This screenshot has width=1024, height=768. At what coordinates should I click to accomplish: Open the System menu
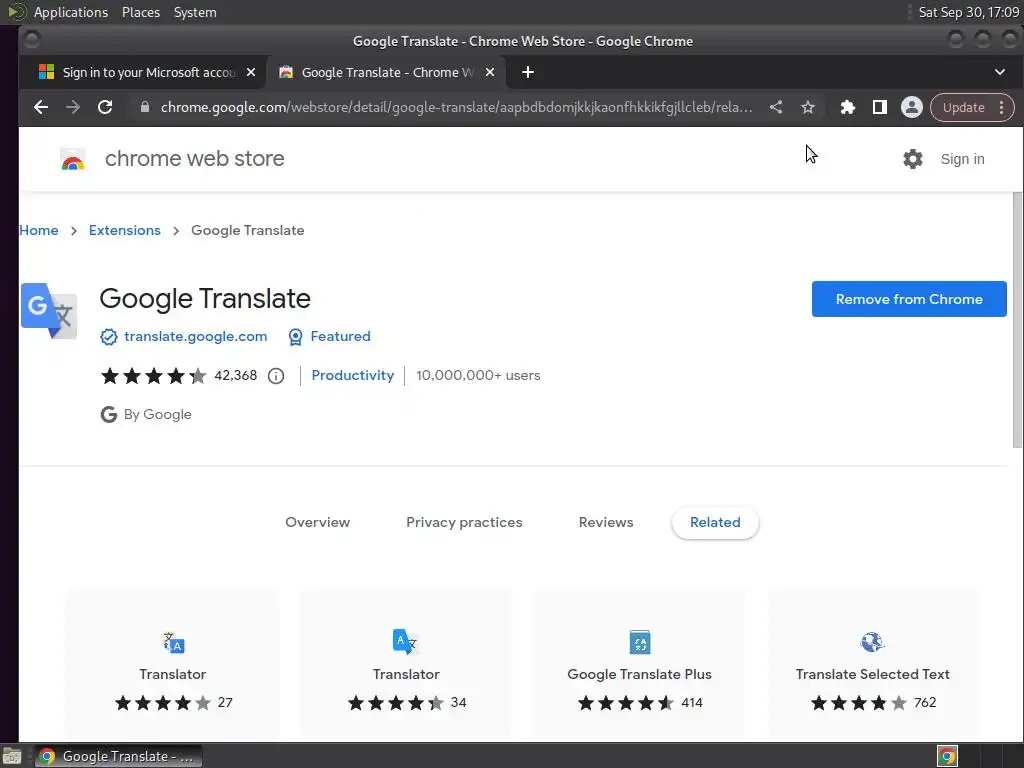click(195, 12)
